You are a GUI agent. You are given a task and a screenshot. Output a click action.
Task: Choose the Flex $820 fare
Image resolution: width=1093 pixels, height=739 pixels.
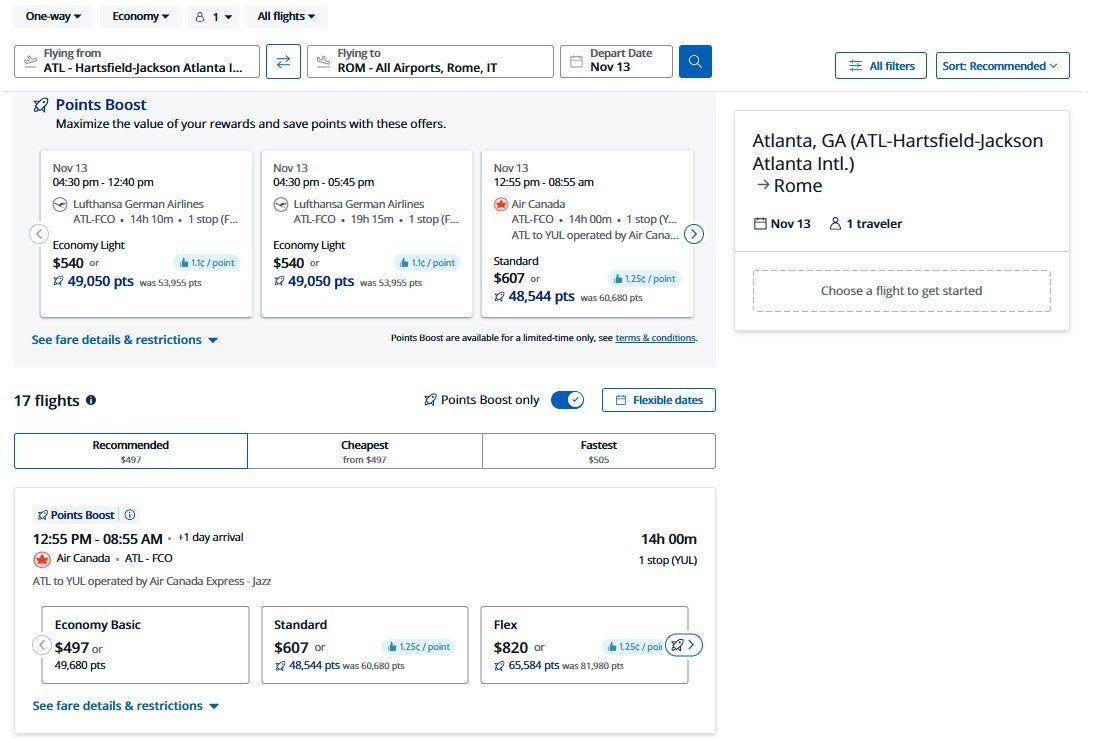pyautogui.click(x=584, y=645)
